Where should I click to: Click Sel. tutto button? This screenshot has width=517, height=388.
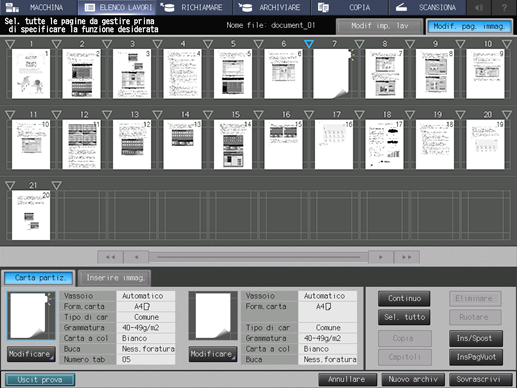[x=404, y=317]
